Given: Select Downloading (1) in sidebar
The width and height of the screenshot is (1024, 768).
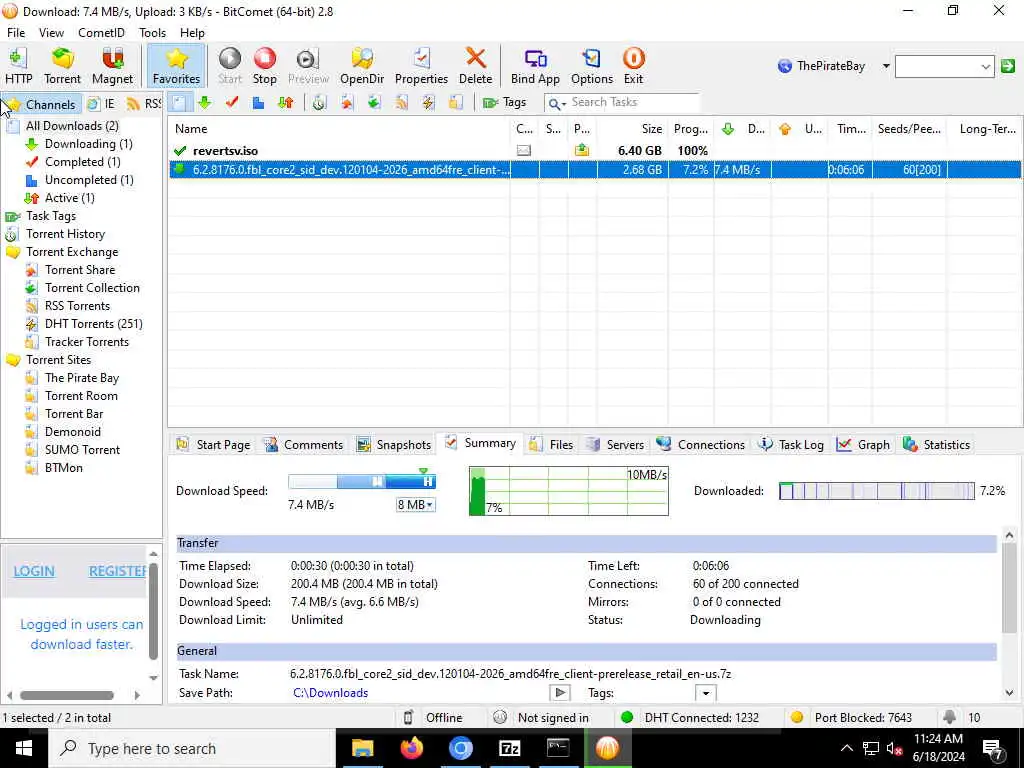Looking at the screenshot, I should [88, 144].
